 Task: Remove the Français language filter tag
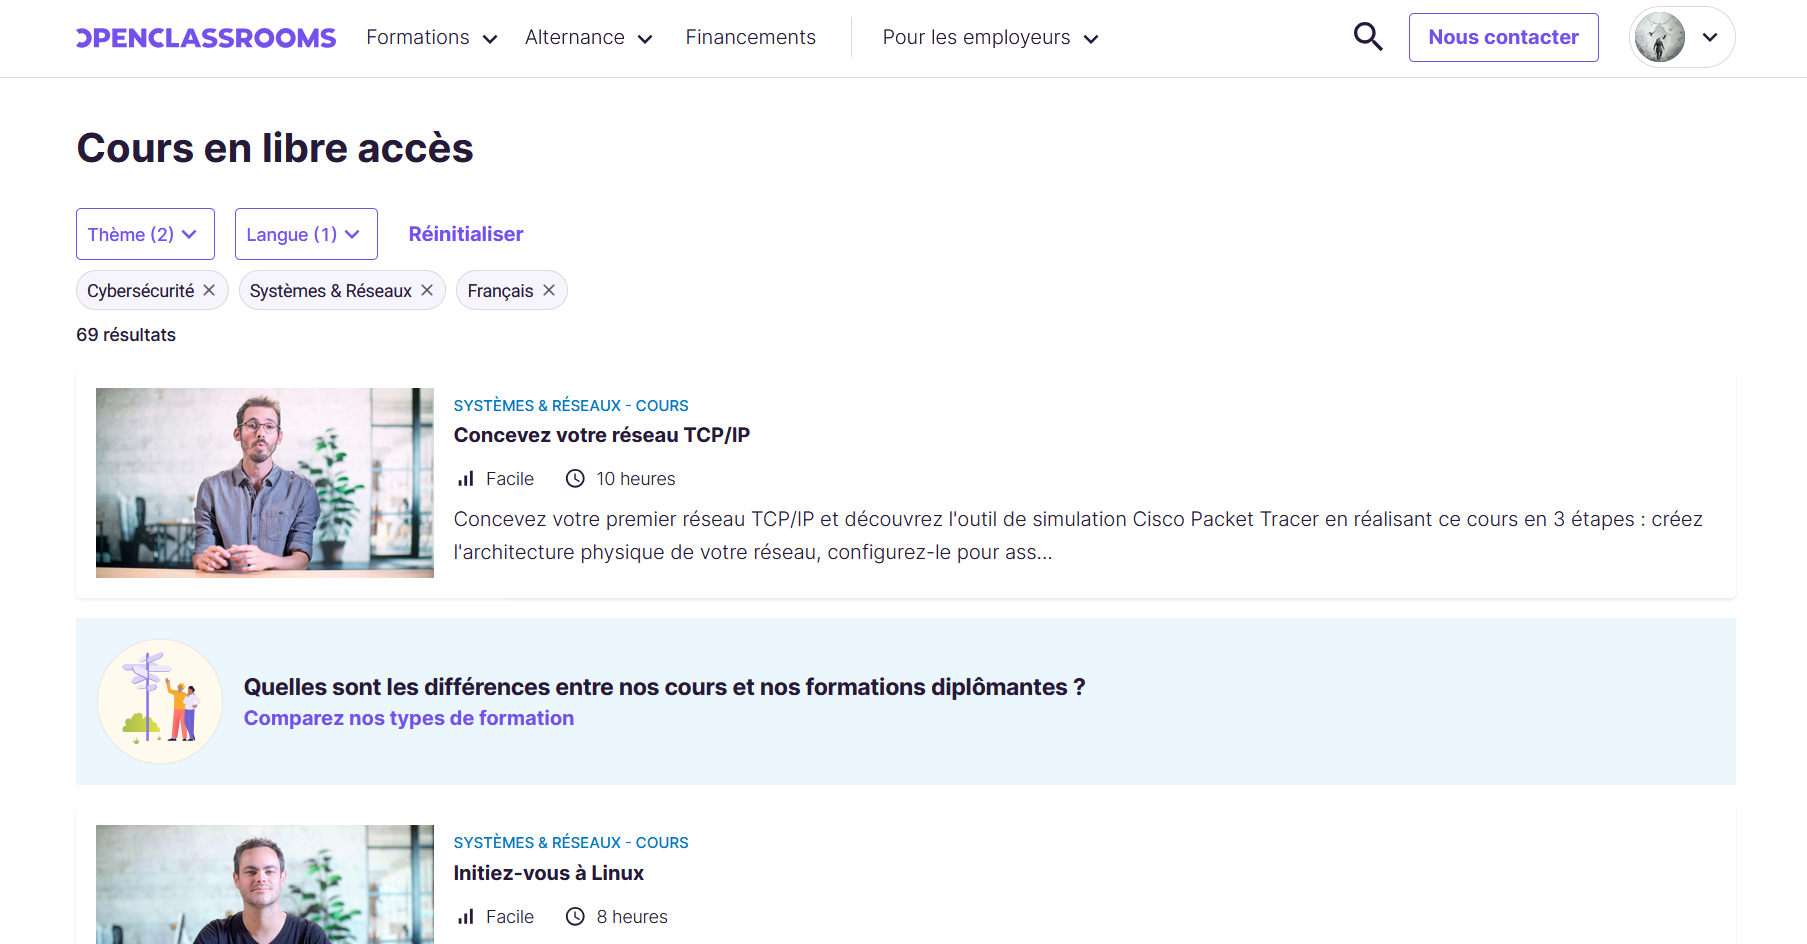(549, 290)
